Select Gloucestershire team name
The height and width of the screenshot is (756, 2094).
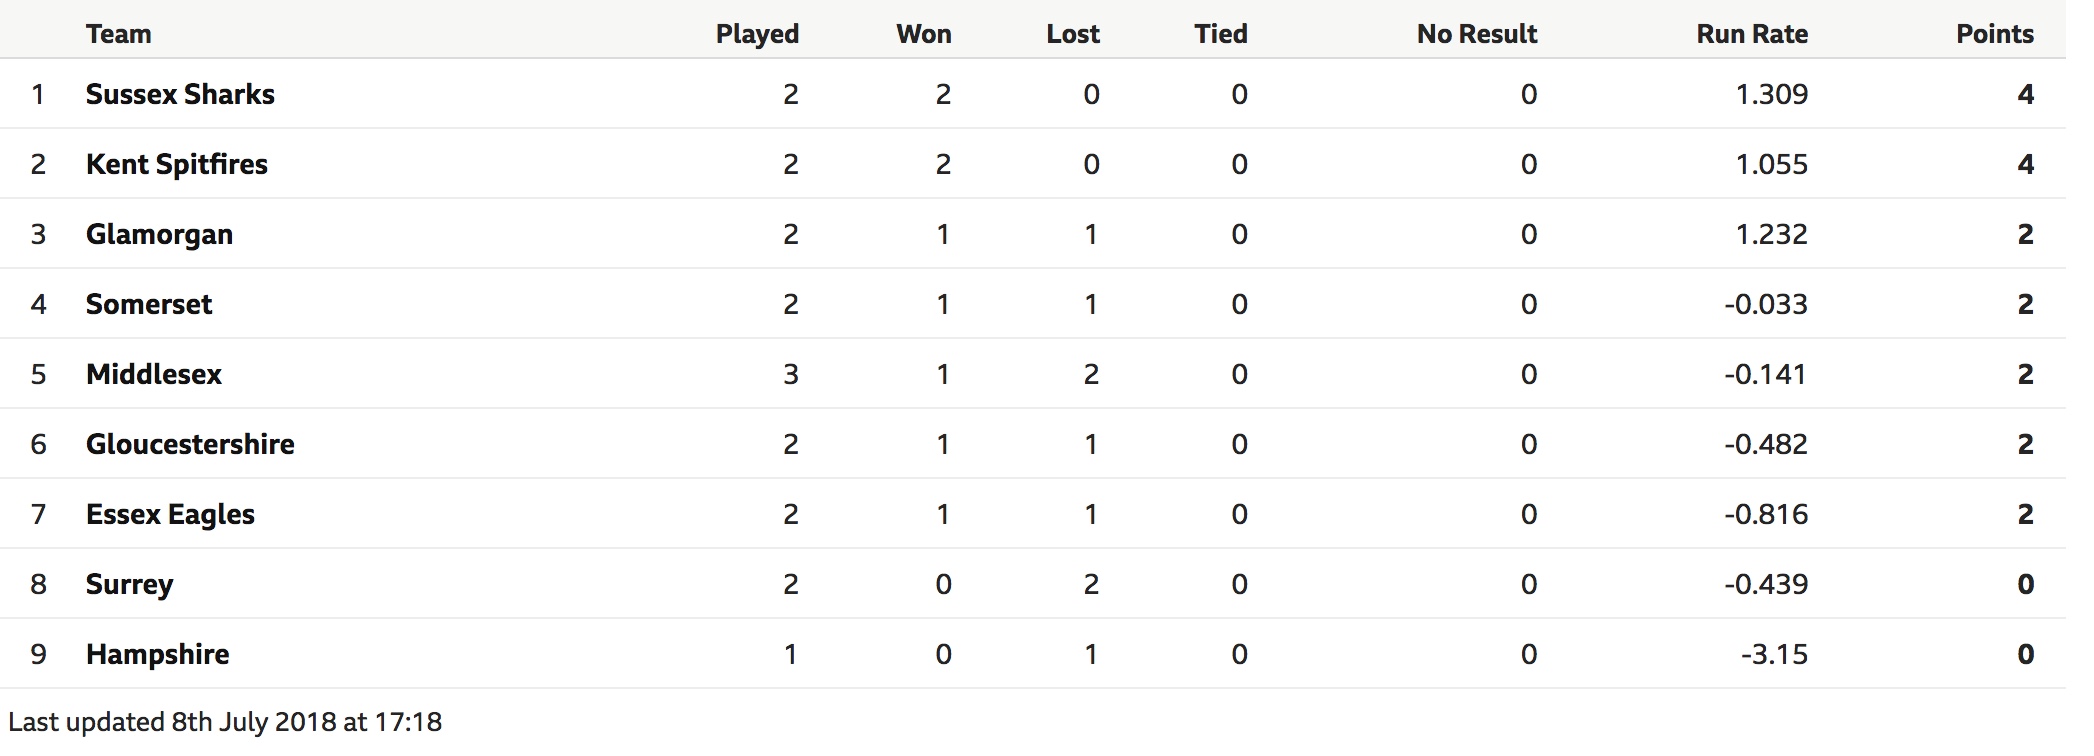190,444
